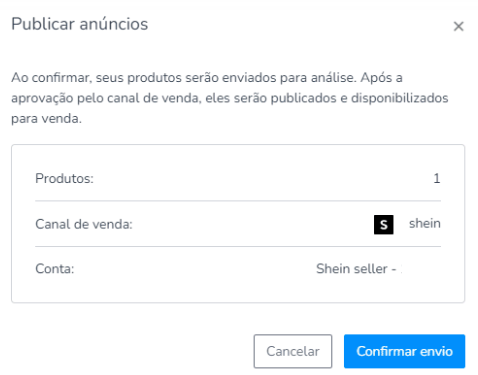Close the Publicar anúncios dialog
The width and height of the screenshot is (478, 375).
click(458, 26)
